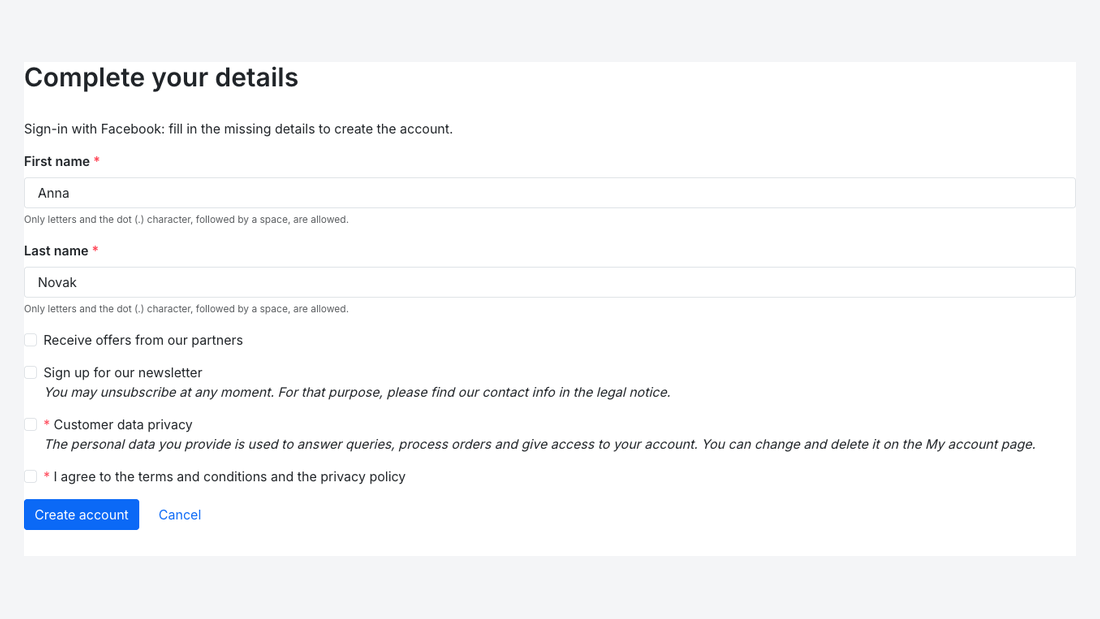Click the hint text below First name field
The height and width of the screenshot is (619, 1100).
pyautogui.click(x=186, y=220)
